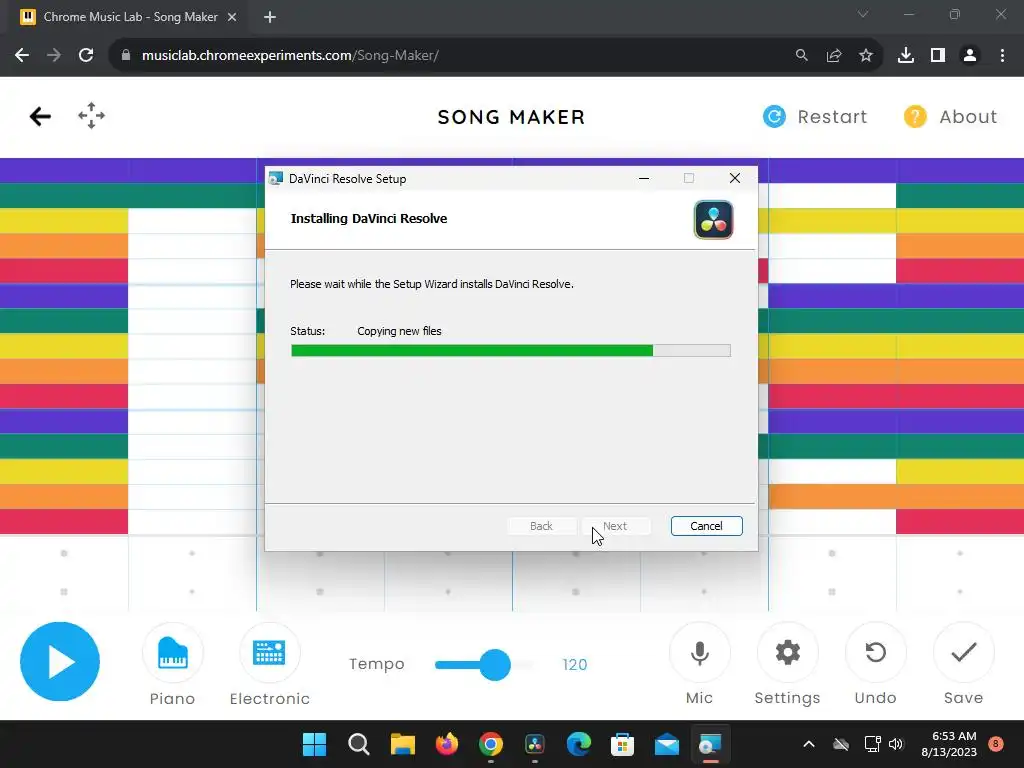
Task: Open Mail from the taskbar
Action: coord(667,744)
